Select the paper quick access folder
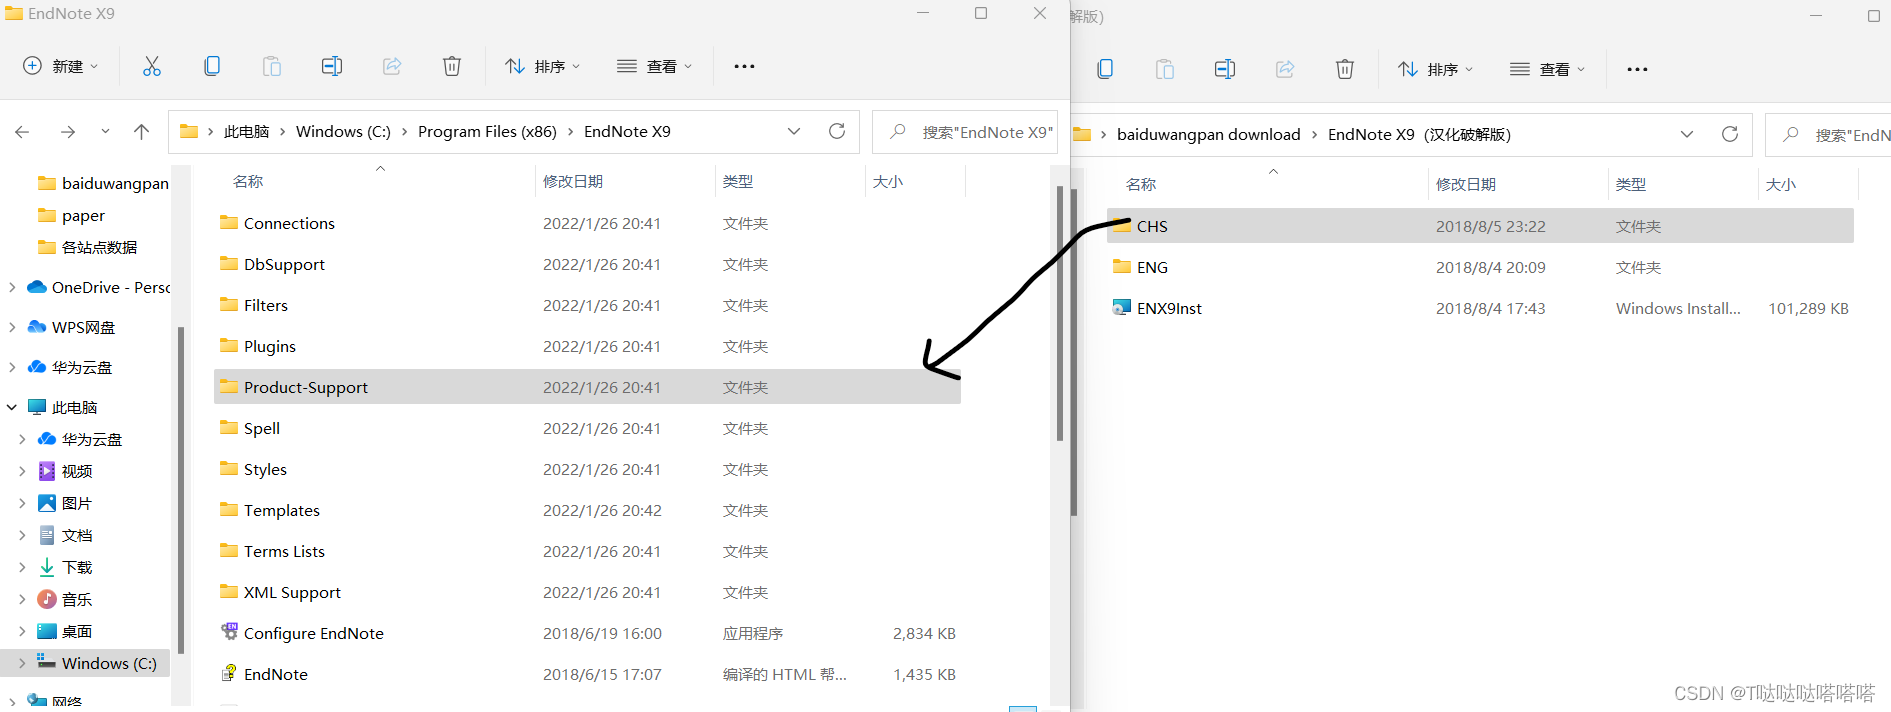This screenshot has width=1891, height=712. [x=71, y=215]
